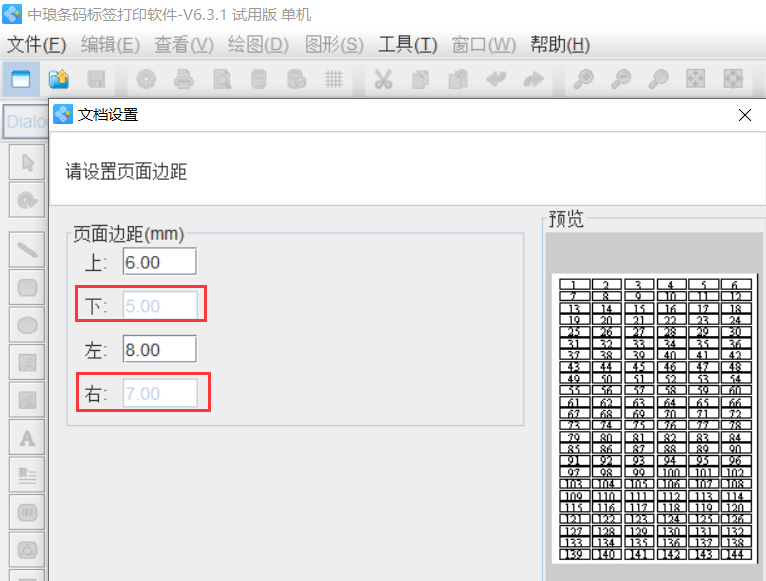Image resolution: width=766 pixels, height=581 pixels.
Task: Click the Paste clipboard icon
Action: coord(458,79)
